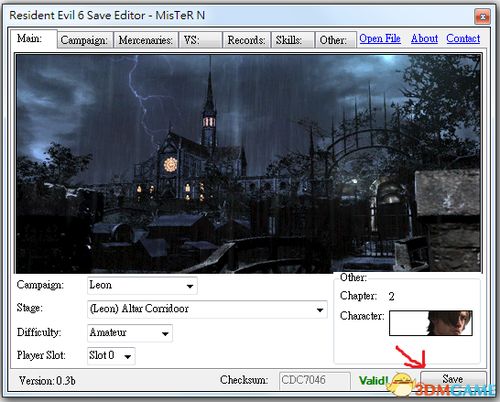The height and width of the screenshot is (402, 500).
Task: Go to the Records tab
Action: (246, 40)
